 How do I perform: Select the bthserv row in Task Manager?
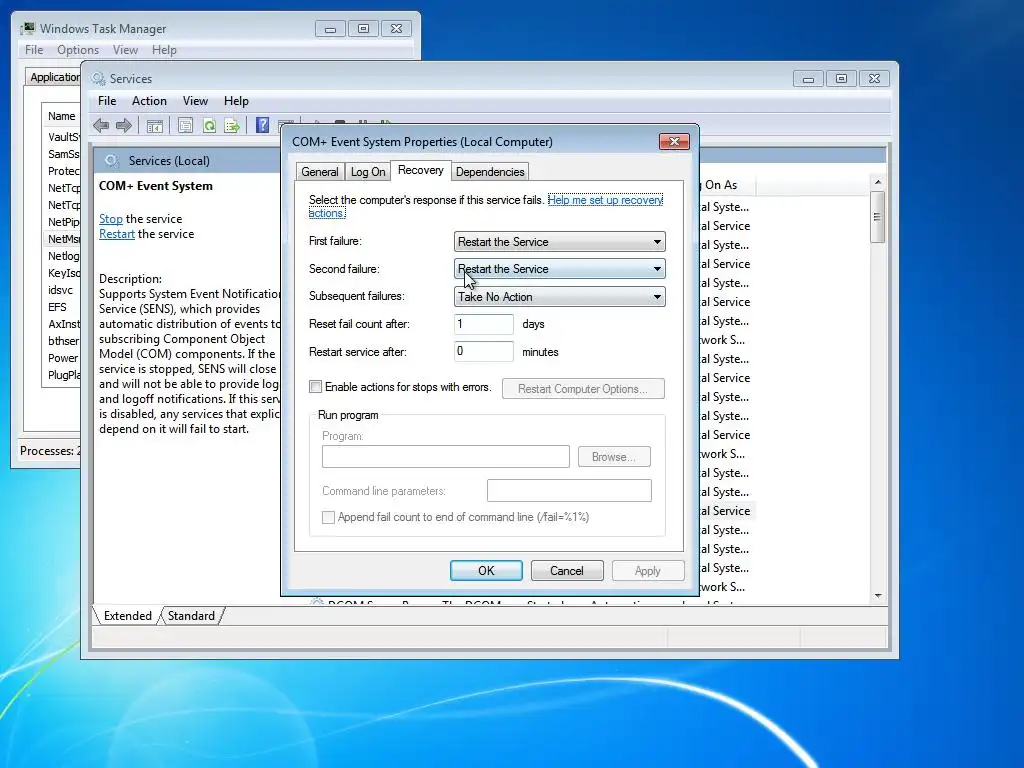pyautogui.click(x=62, y=341)
